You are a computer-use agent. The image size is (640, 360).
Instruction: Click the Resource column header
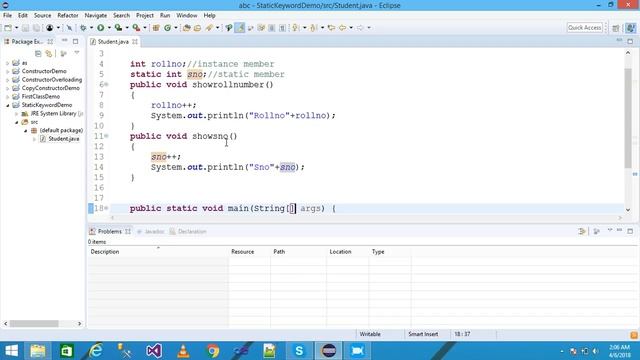(249, 252)
